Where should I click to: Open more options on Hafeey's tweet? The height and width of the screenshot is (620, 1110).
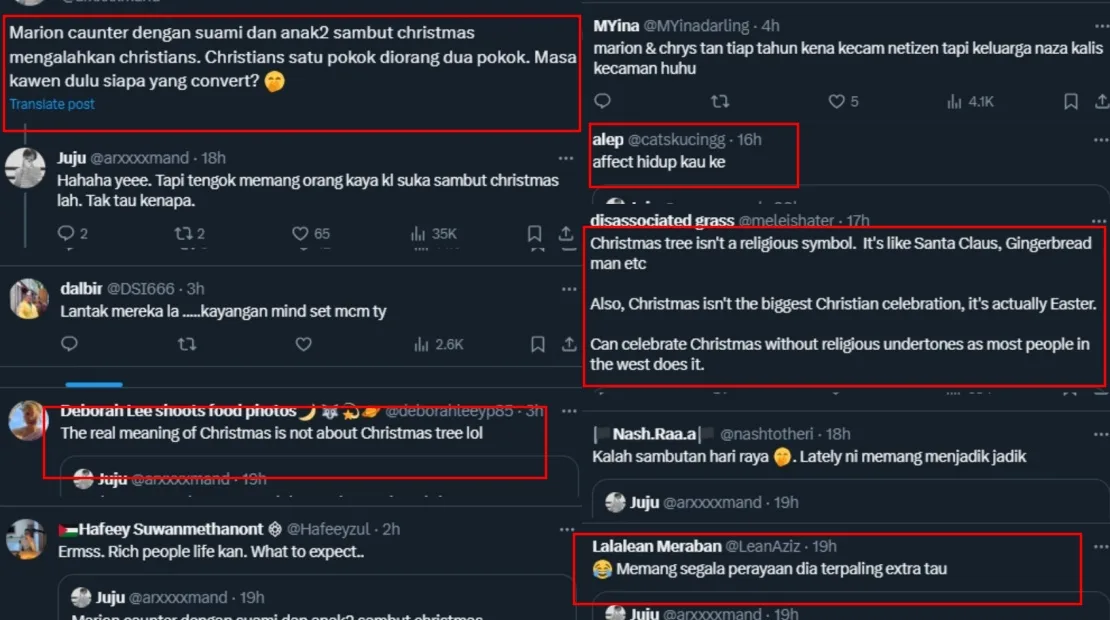[568, 529]
